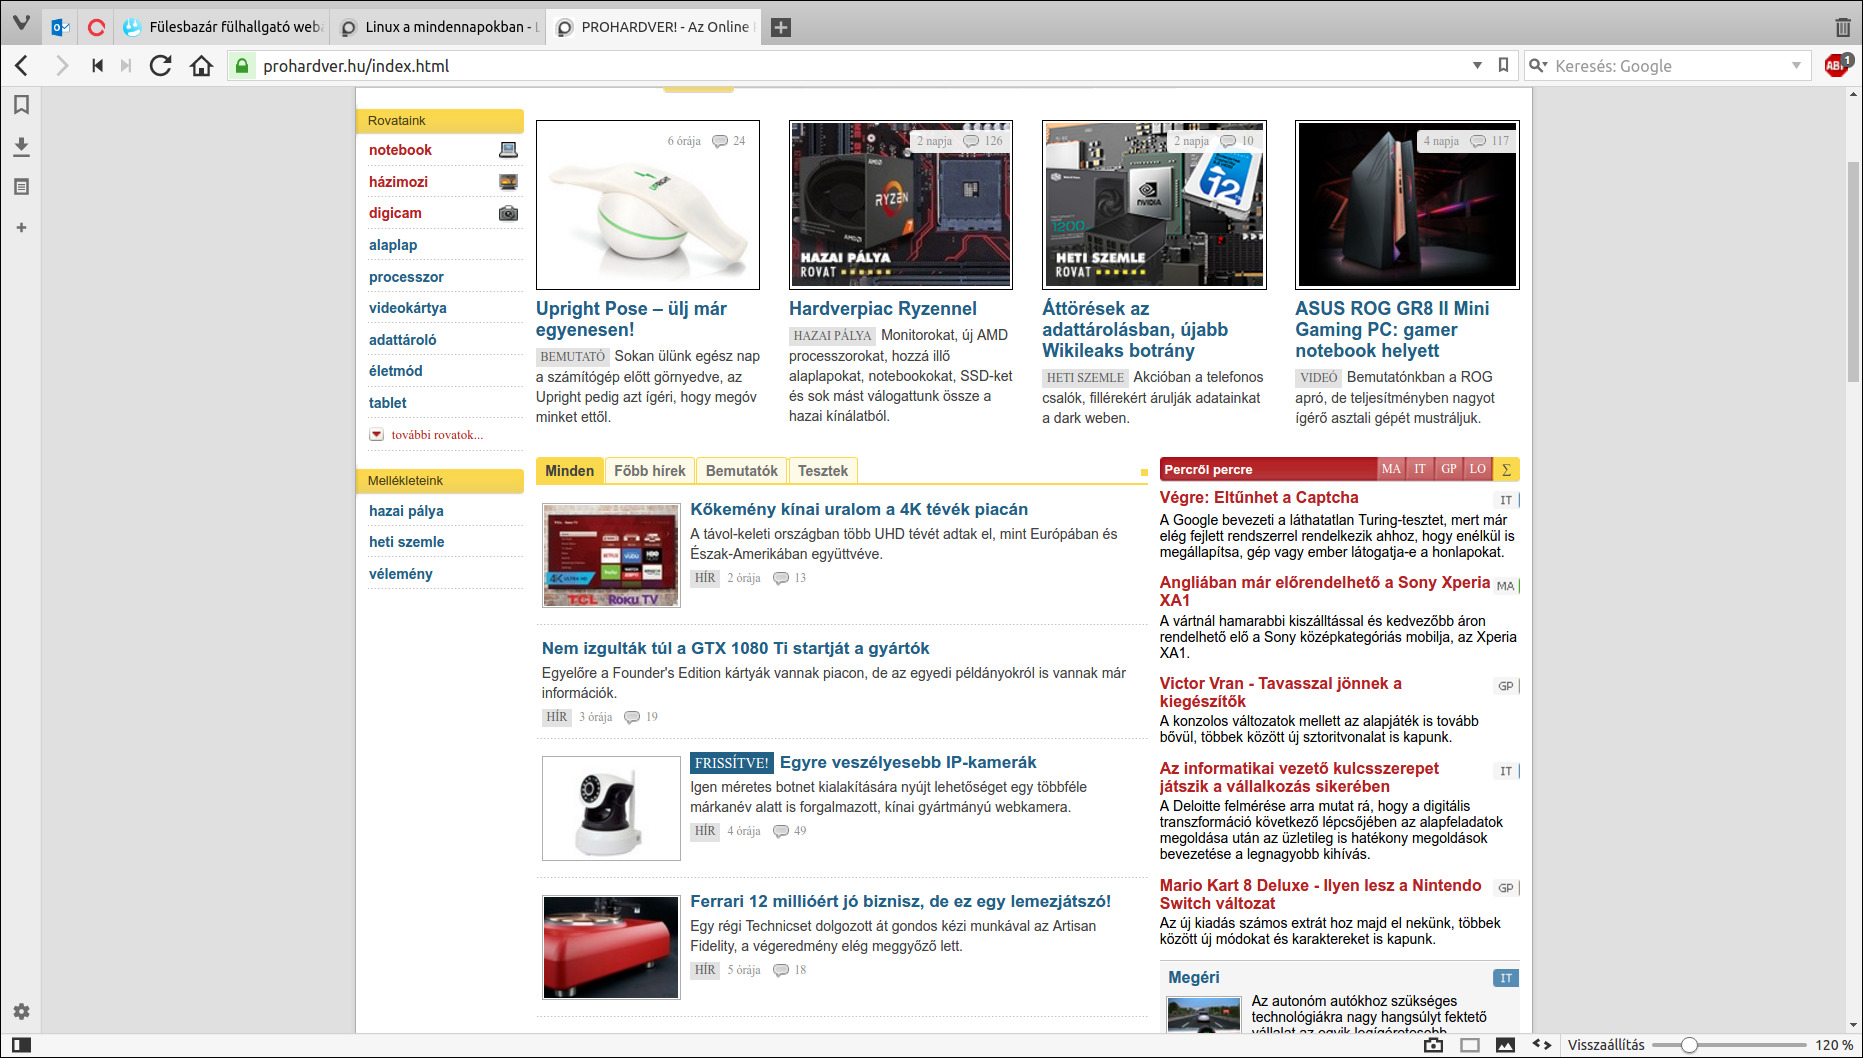Switch to the pinned red Opera tab
Image resolution: width=1863 pixels, height=1058 pixels.
click(96, 27)
